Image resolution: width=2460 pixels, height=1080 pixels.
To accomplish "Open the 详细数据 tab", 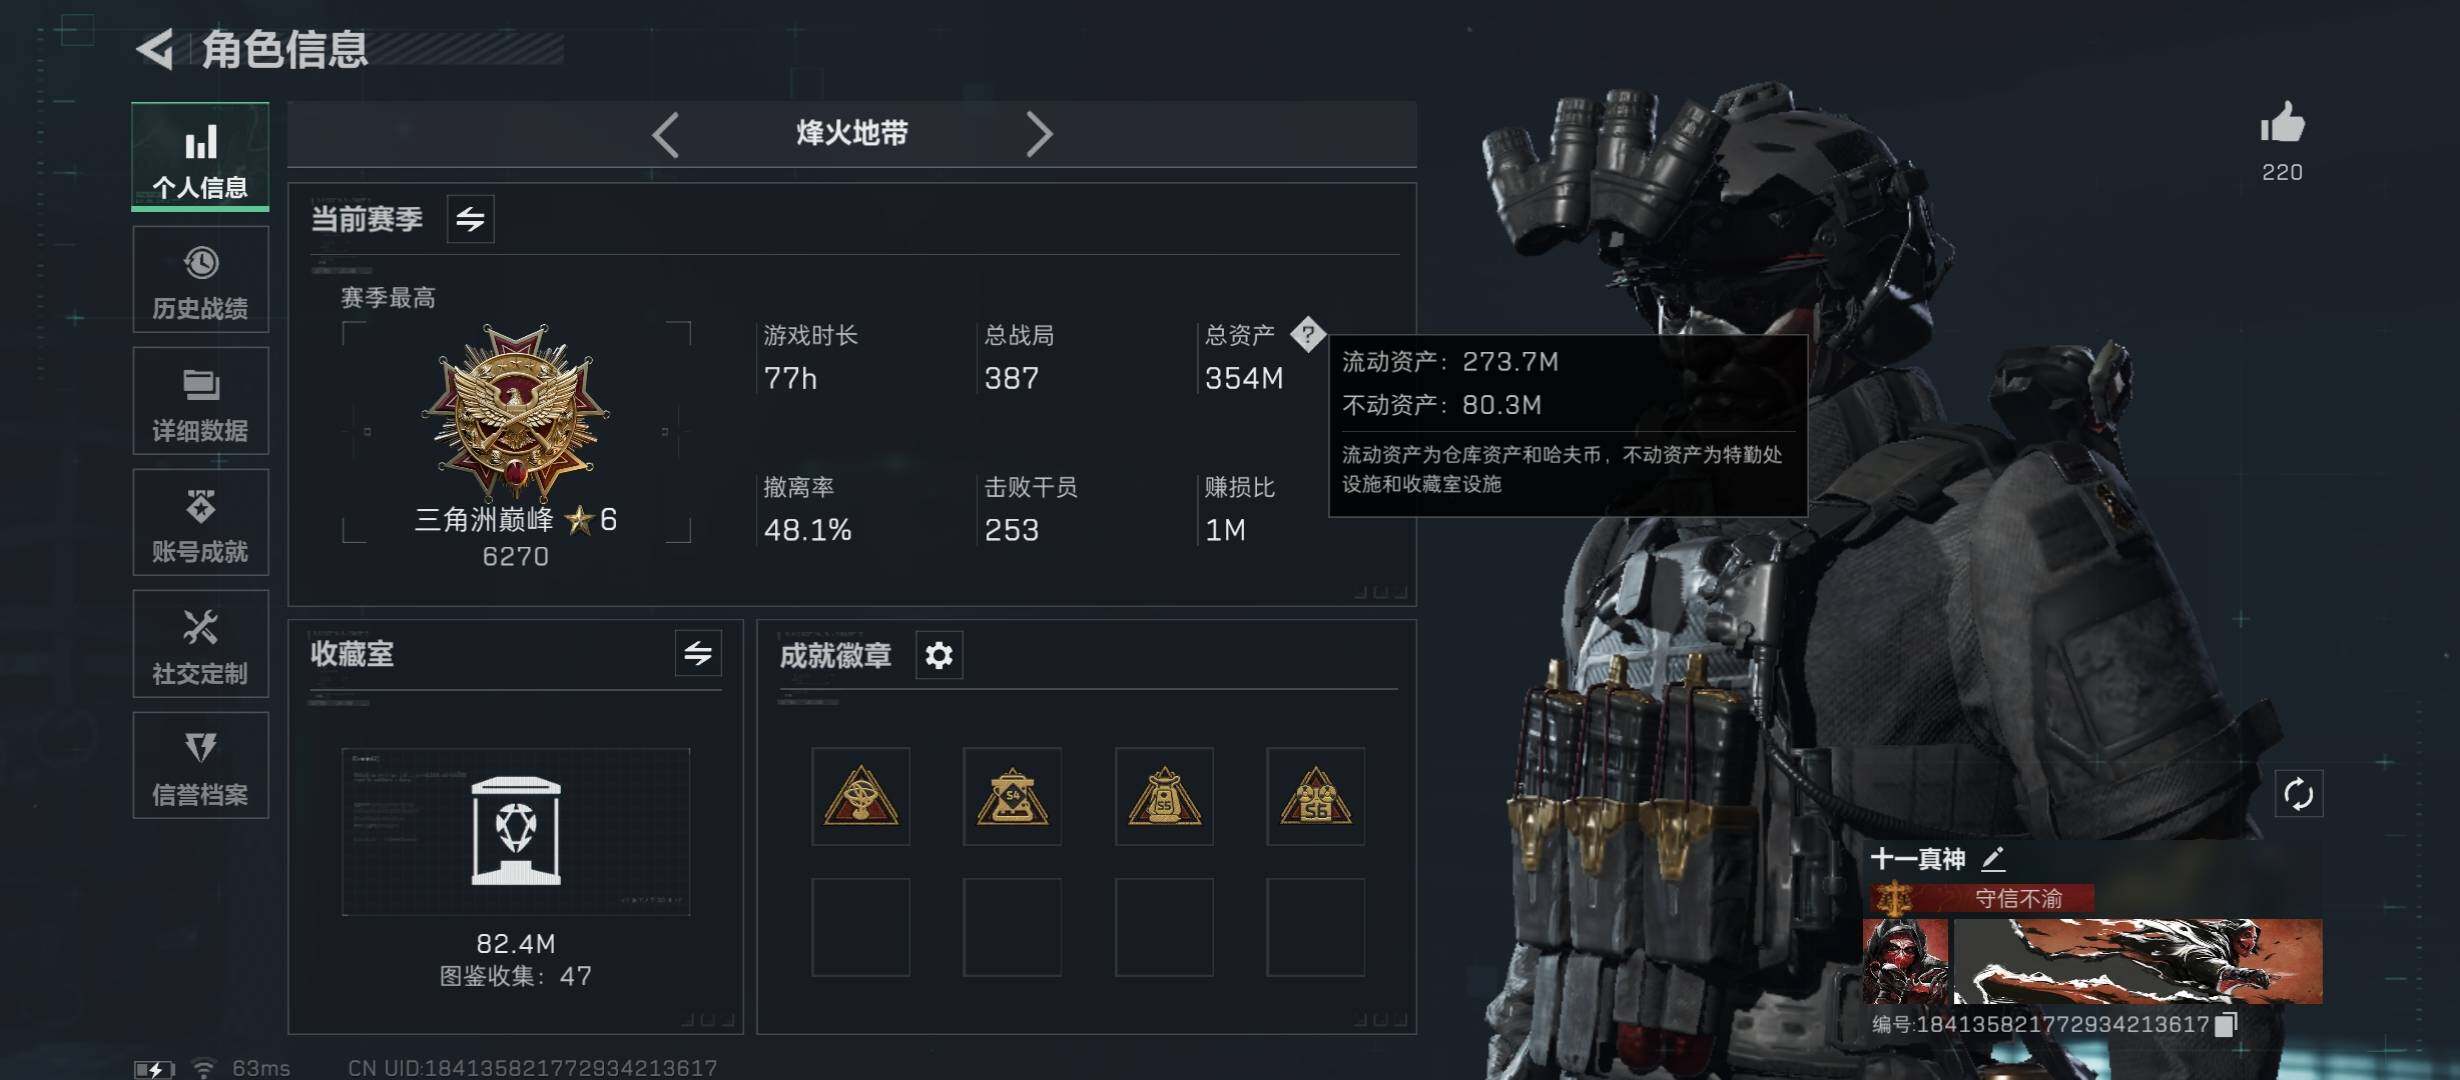I will [x=200, y=401].
